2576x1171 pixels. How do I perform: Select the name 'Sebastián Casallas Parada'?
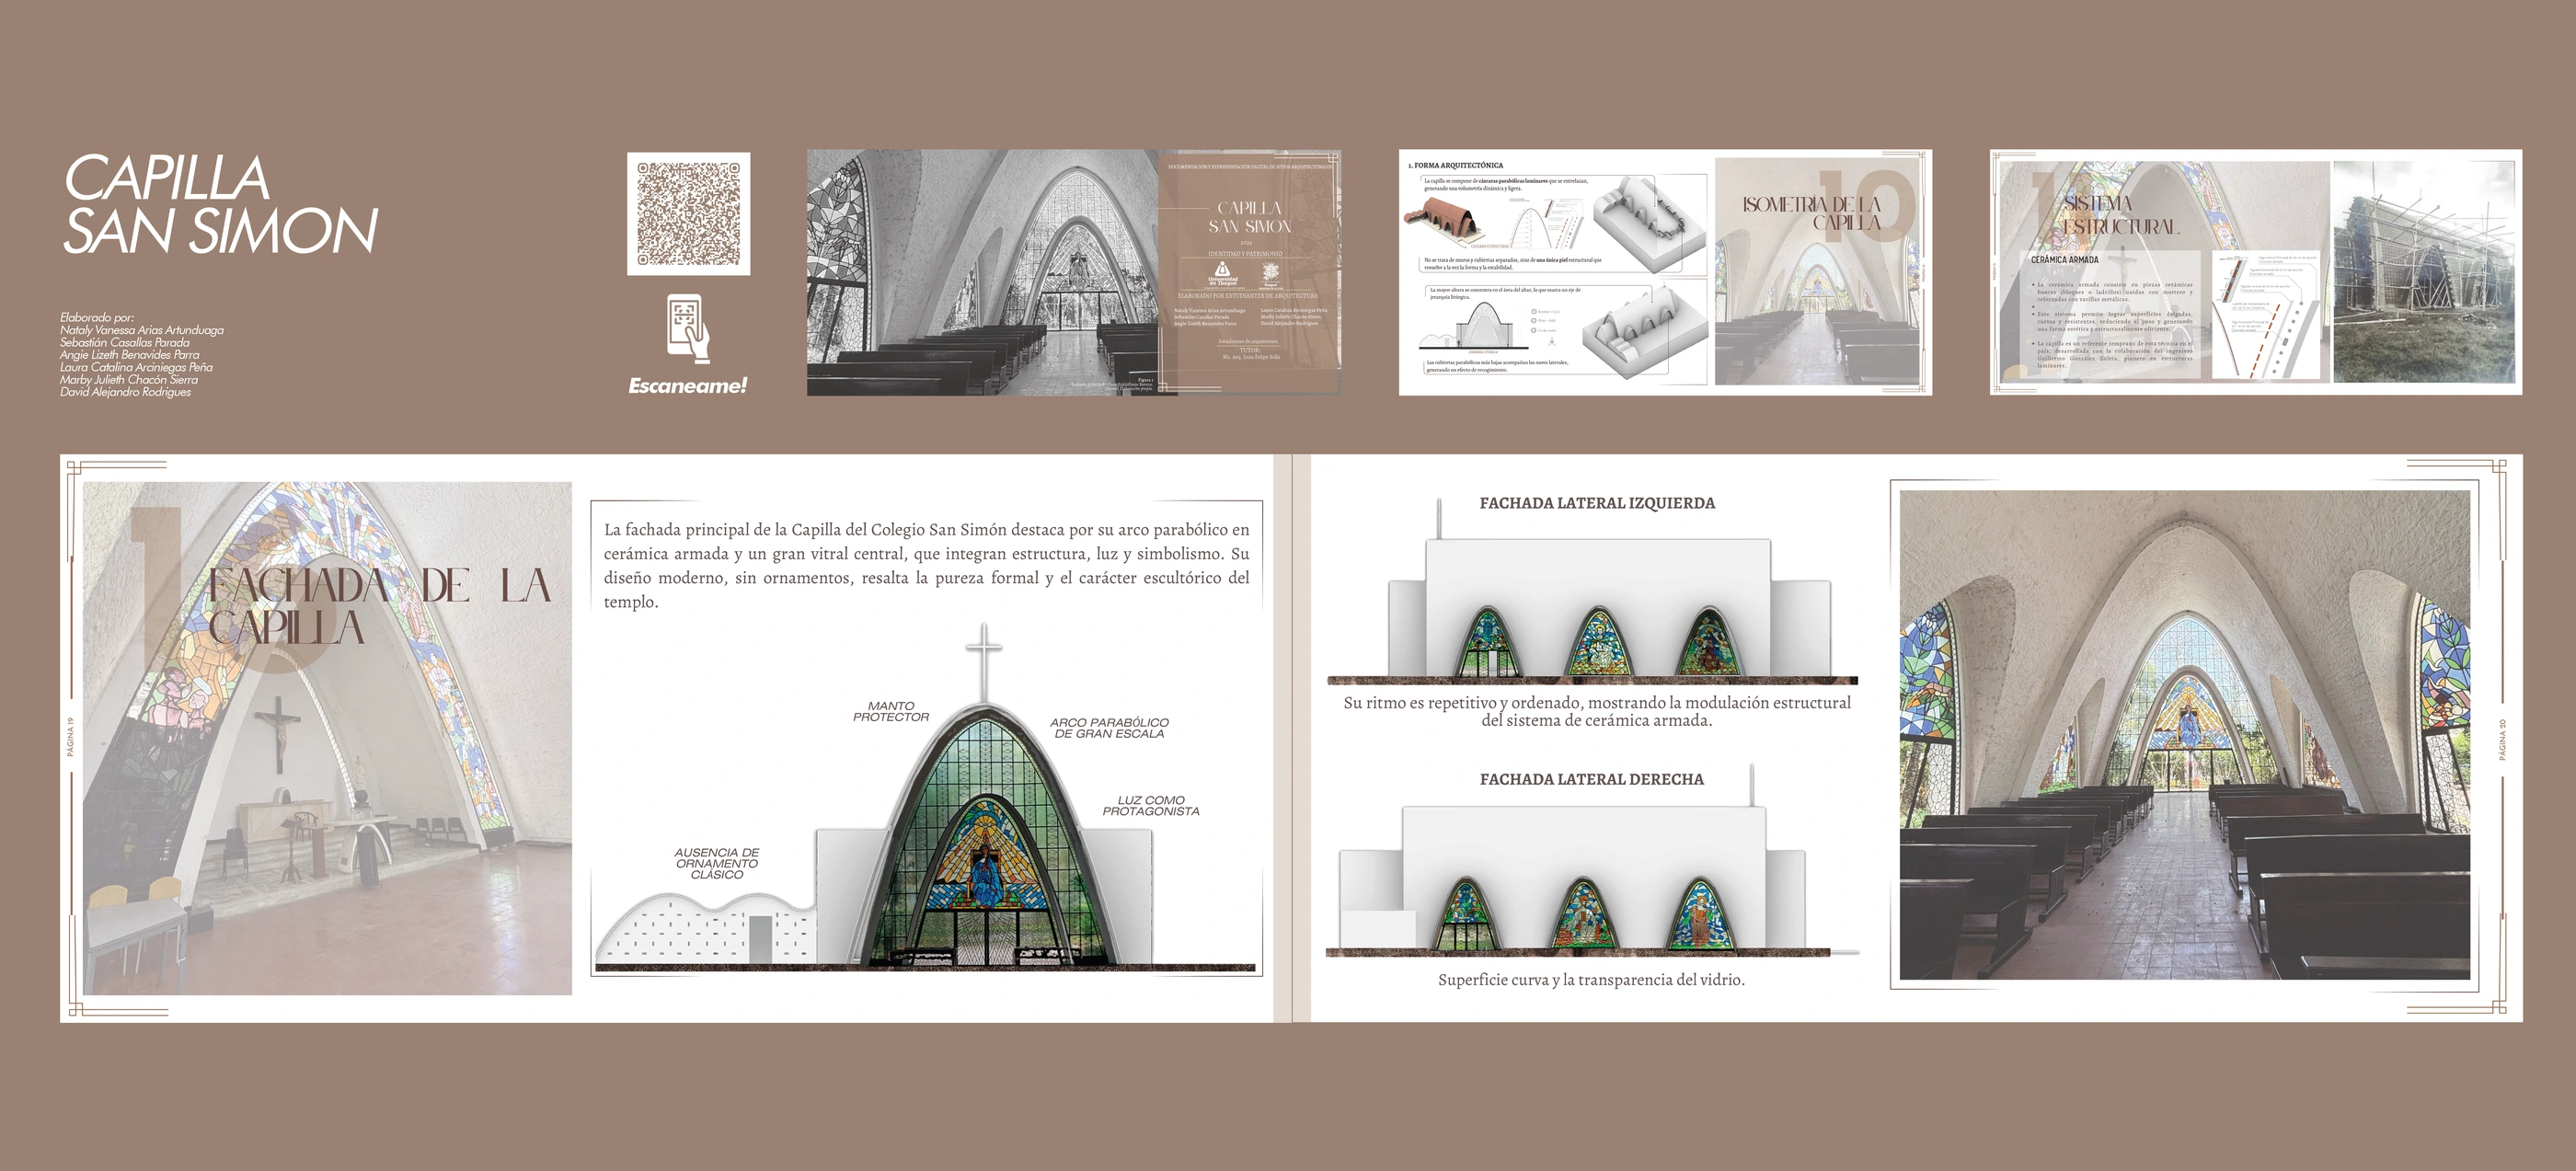pos(124,342)
